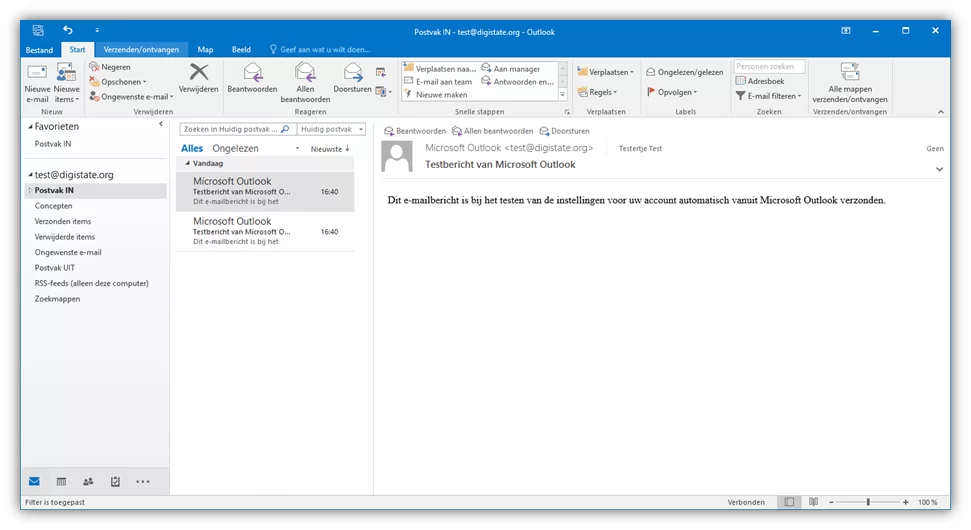The height and width of the screenshot is (530, 971).
Task: Switch to the Verzenden/ontvangen tab
Action: click(141, 50)
